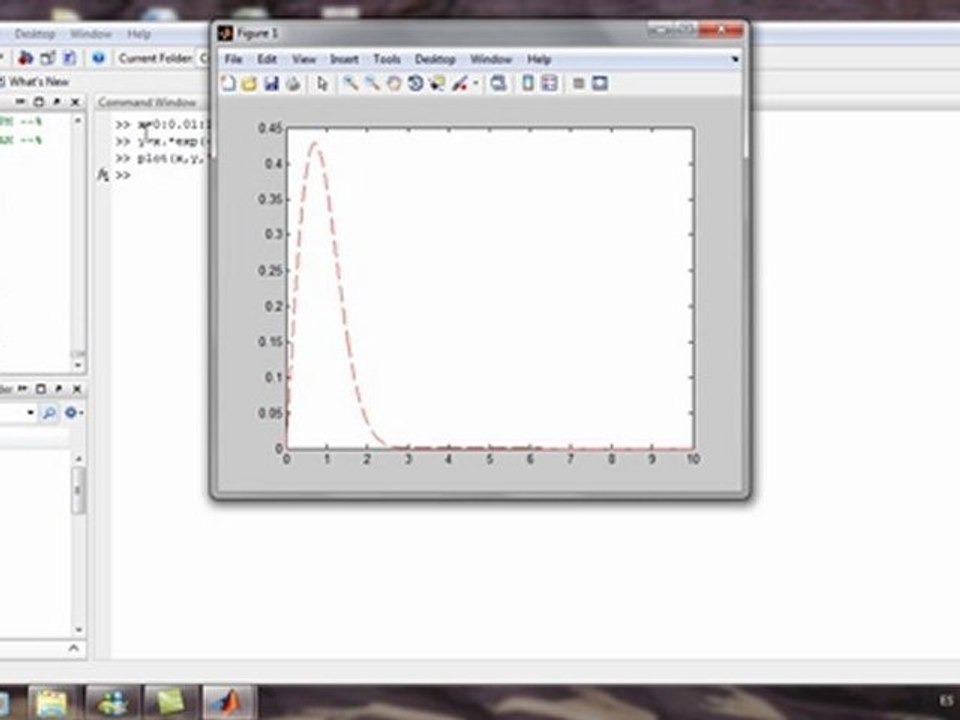Viewport: 960px width, 720px height.
Task: Open the Desktop menu in Figure 1
Action: point(435,59)
